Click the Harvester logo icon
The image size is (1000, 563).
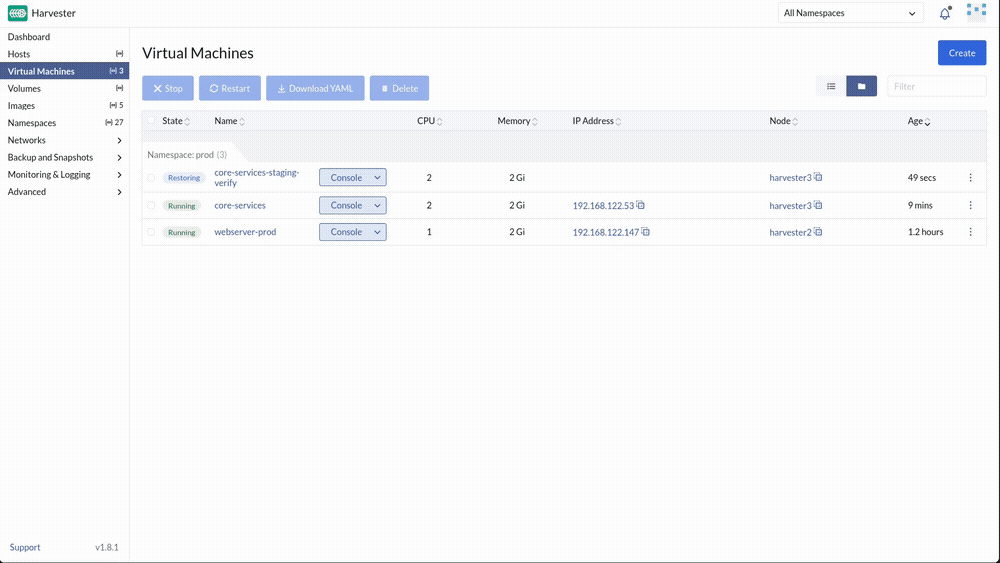coord(17,13)
